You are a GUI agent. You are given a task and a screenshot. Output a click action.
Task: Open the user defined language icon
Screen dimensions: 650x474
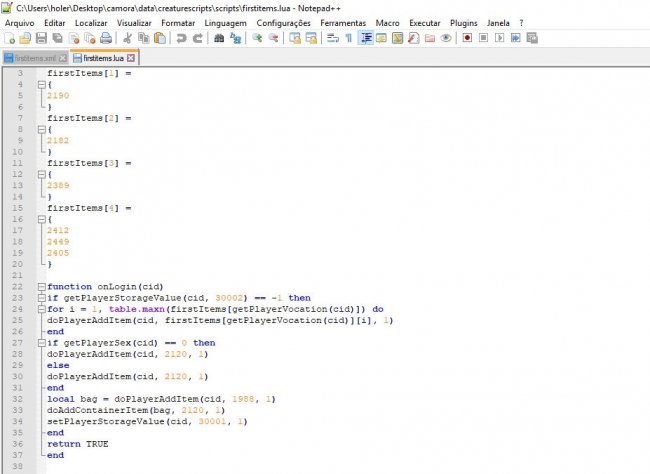[381, 39]
